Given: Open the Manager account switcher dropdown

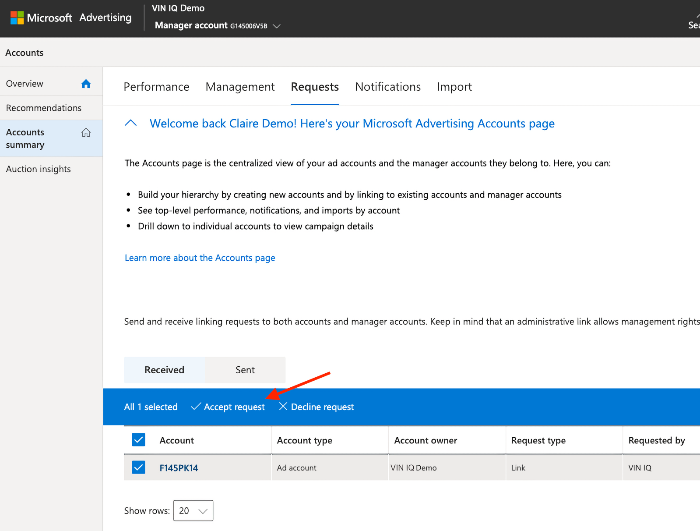Looking at the screenshot, I should click(x=217, y=25).
